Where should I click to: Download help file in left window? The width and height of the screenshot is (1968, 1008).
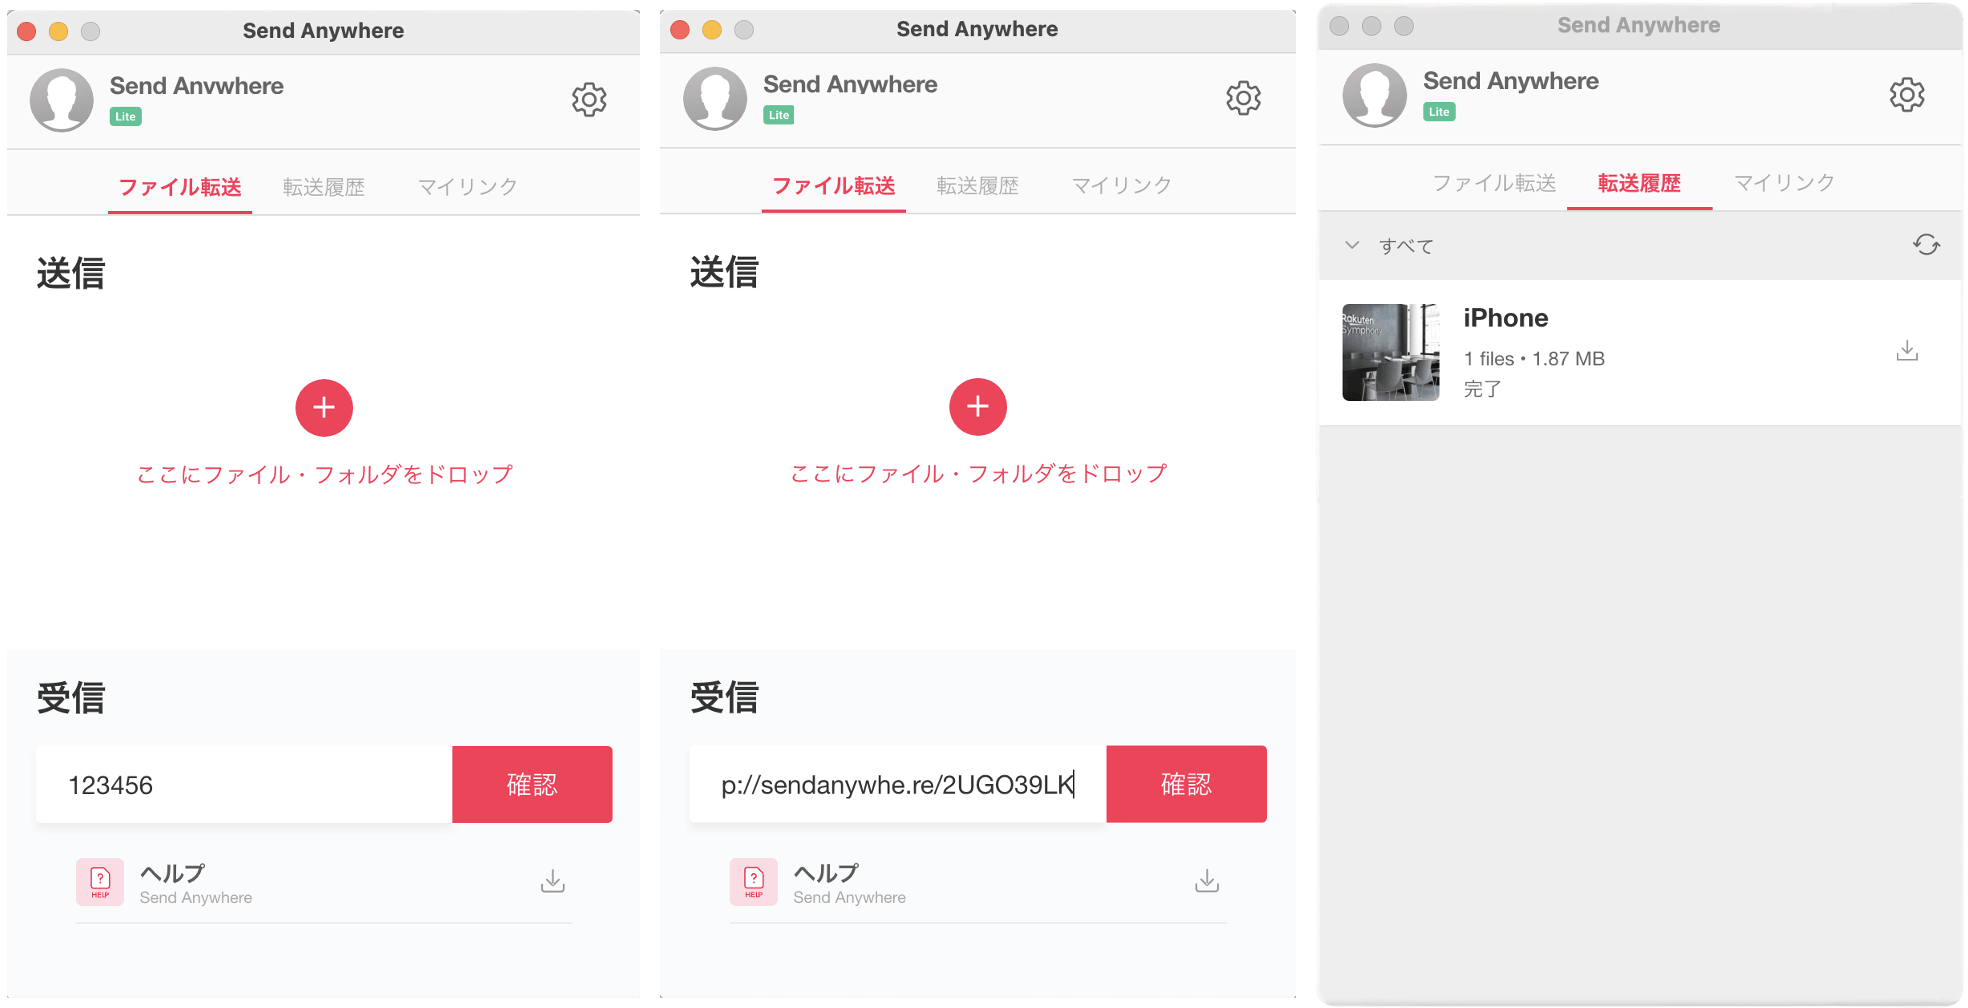[553, 881]
